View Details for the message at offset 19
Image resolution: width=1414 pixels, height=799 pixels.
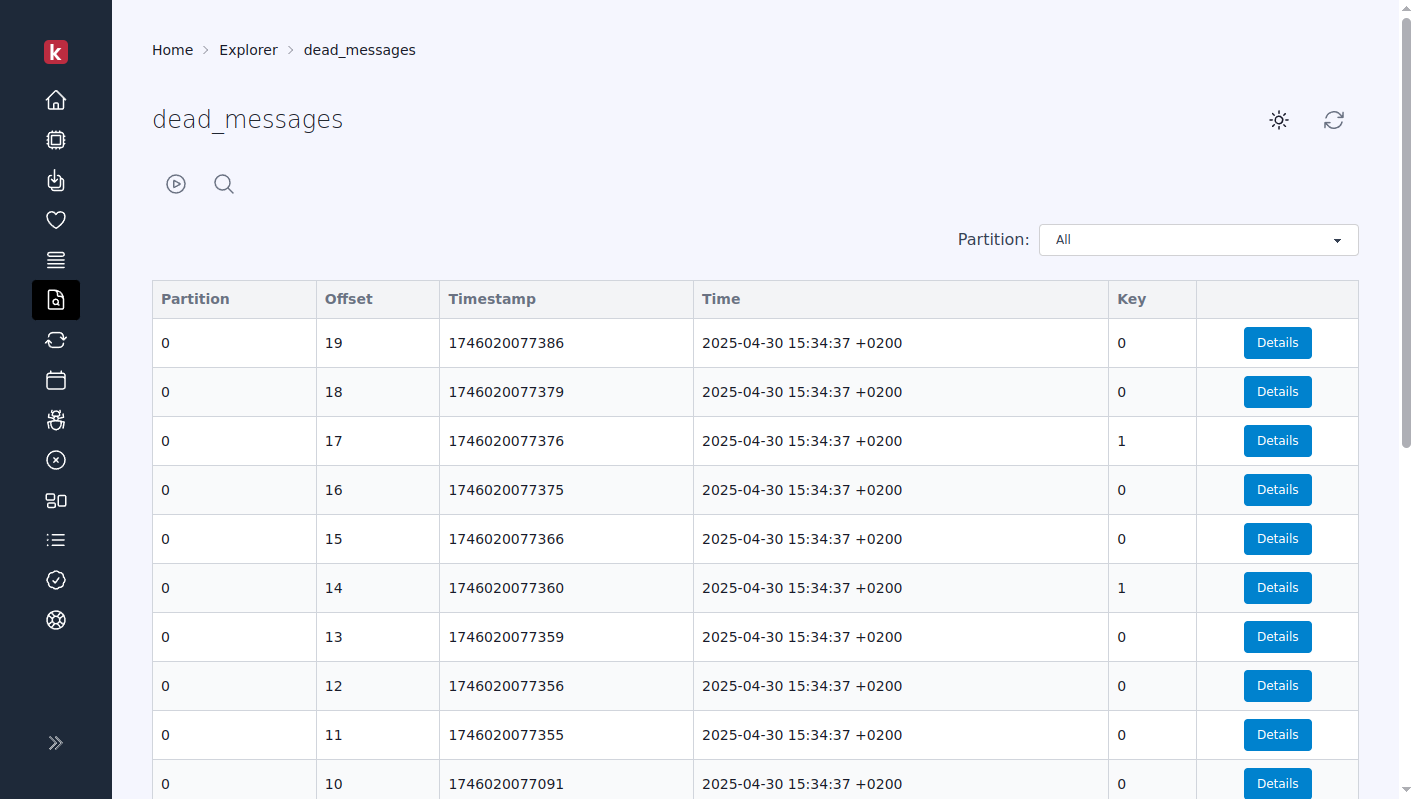pos(1277,342)
